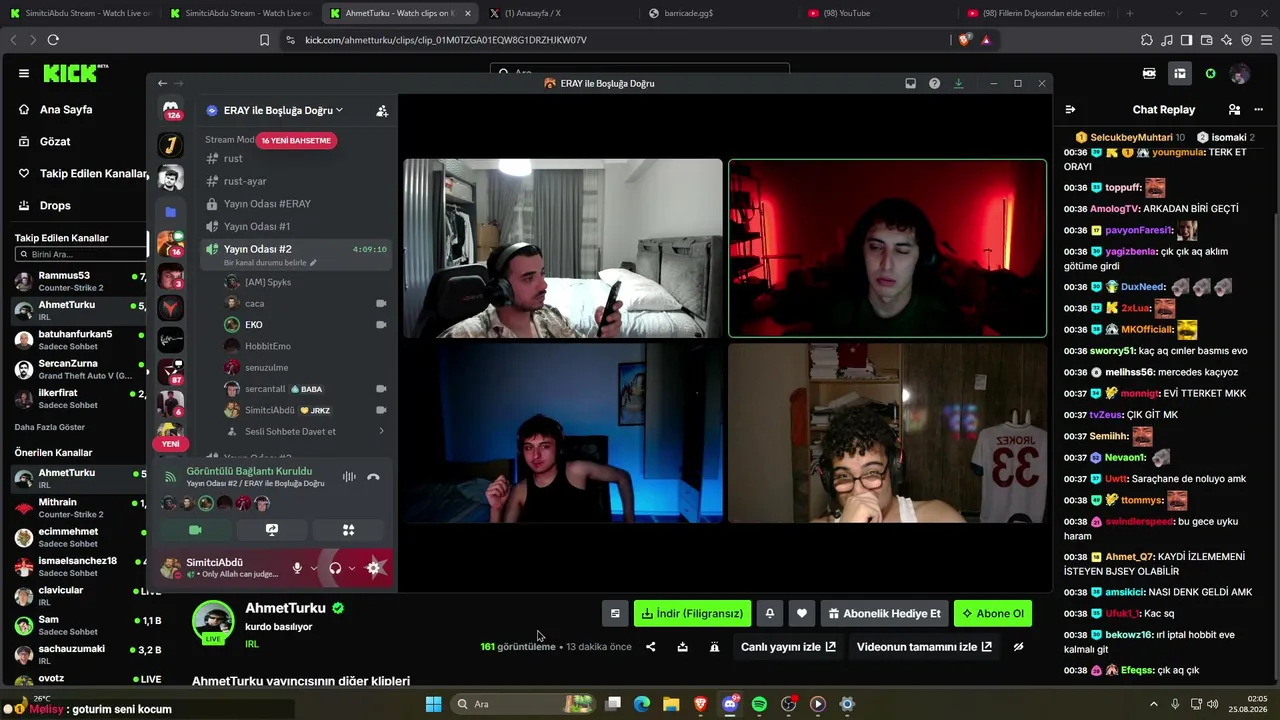This screenshot has height=720, width=1280.
Task: Switch to the Anasayfa / X tab
Action: pos(558,13)
